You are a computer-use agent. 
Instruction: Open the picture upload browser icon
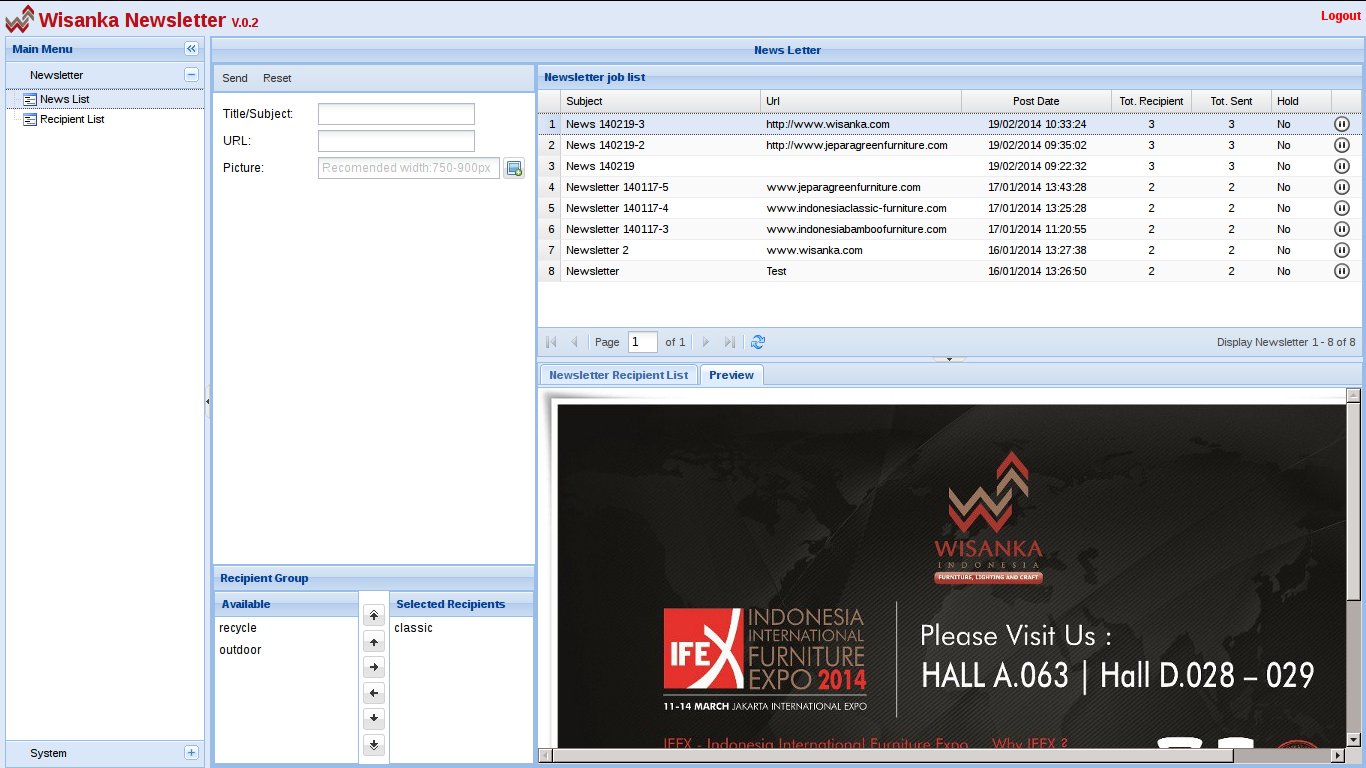pyautogui.click(x=514, y=170)
